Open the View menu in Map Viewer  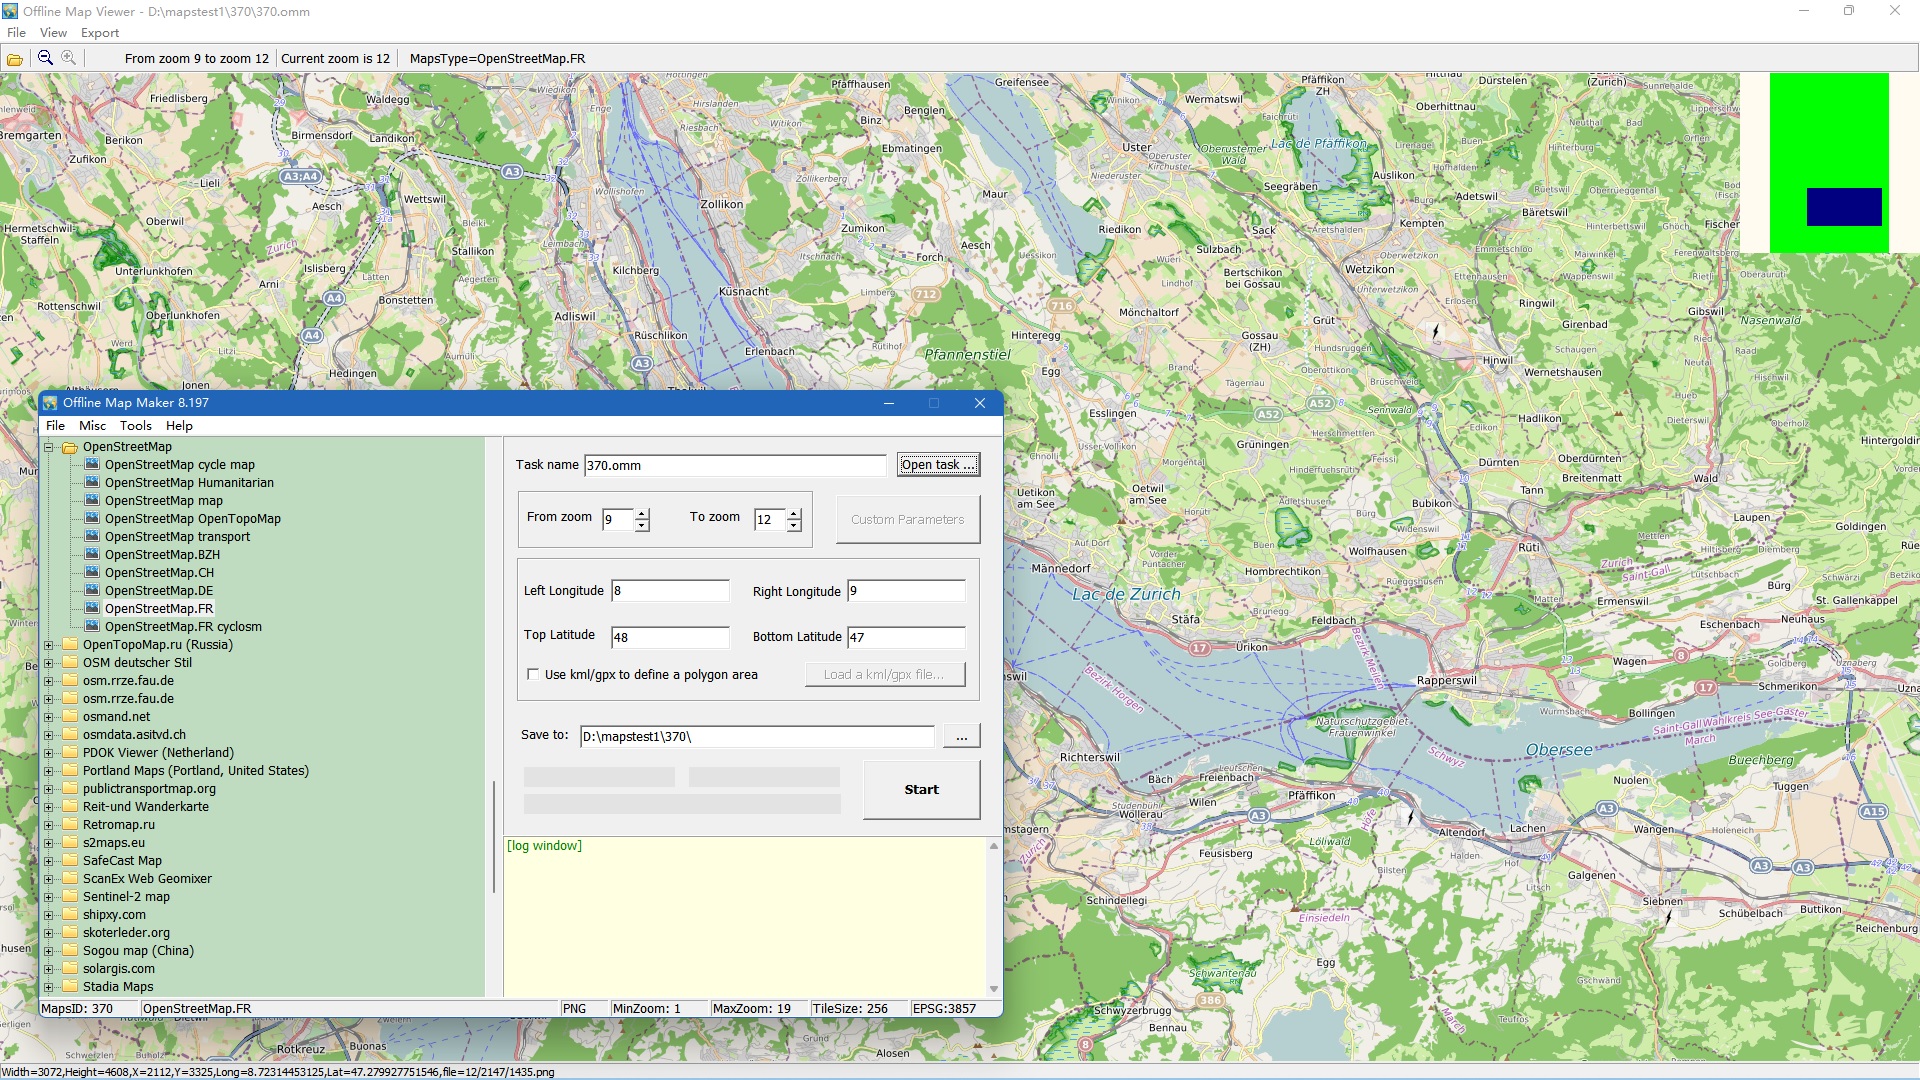[x=53, y=33]
